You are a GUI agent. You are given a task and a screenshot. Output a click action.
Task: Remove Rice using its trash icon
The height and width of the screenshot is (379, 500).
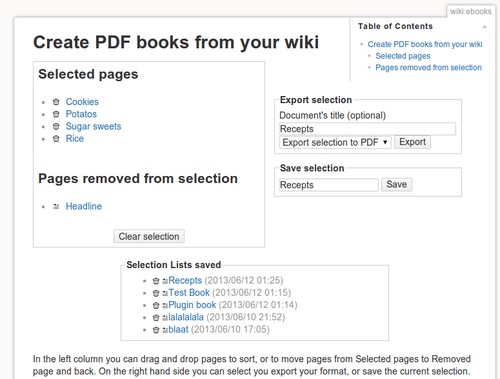point(56,139)
